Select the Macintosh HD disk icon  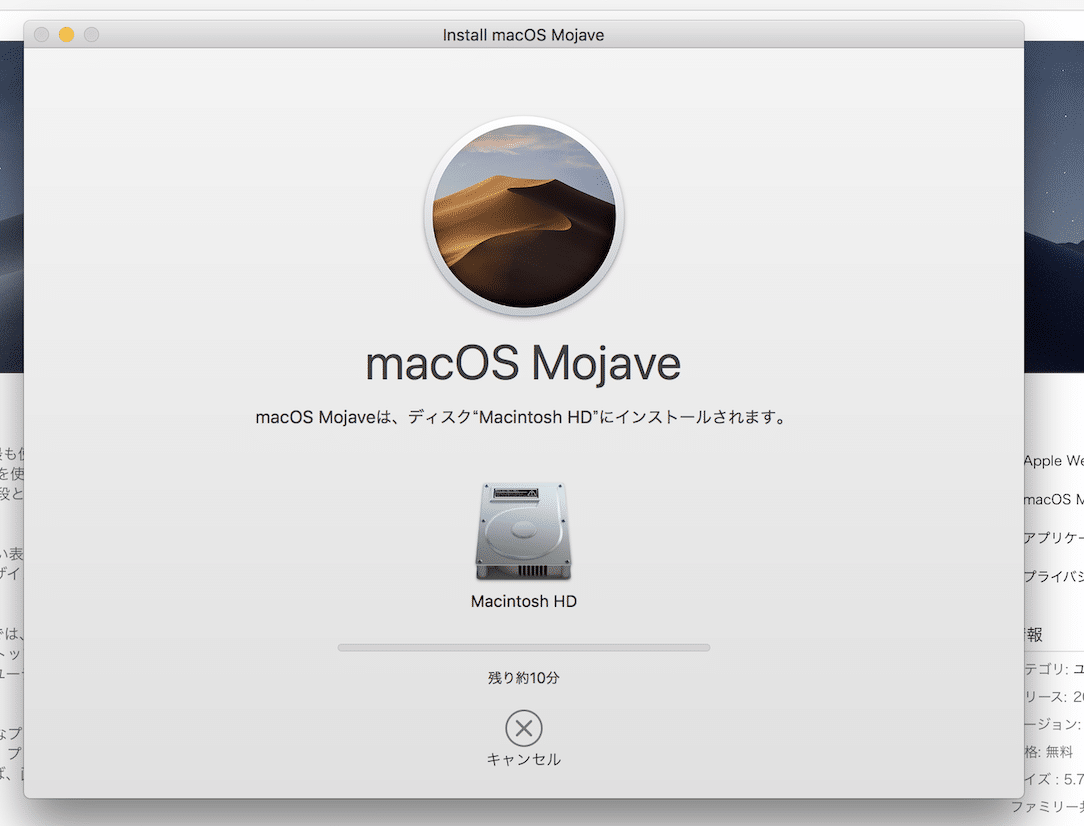[523, 531]
